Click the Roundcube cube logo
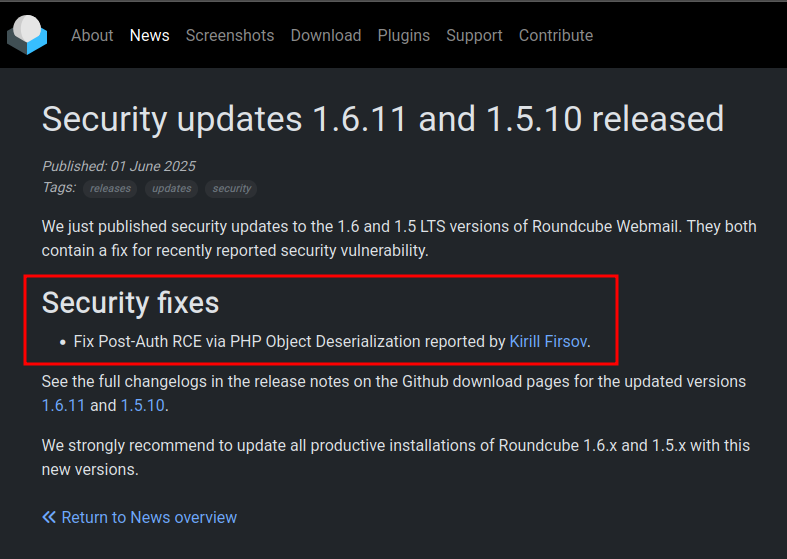Viewport: 787px width, 559px height. click(27, 35)
